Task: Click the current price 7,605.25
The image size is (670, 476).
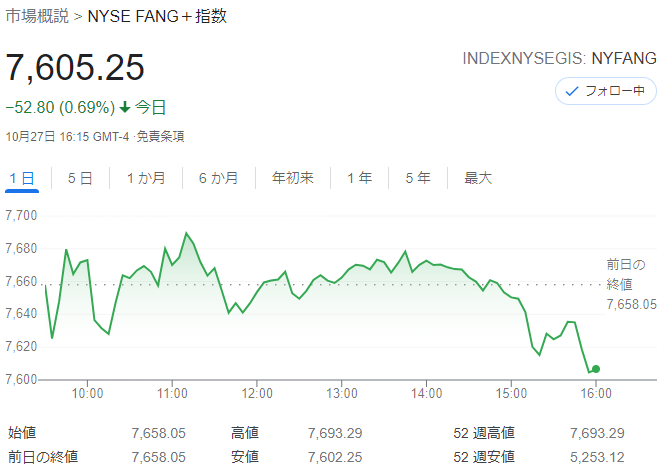Action: (75, 67)
